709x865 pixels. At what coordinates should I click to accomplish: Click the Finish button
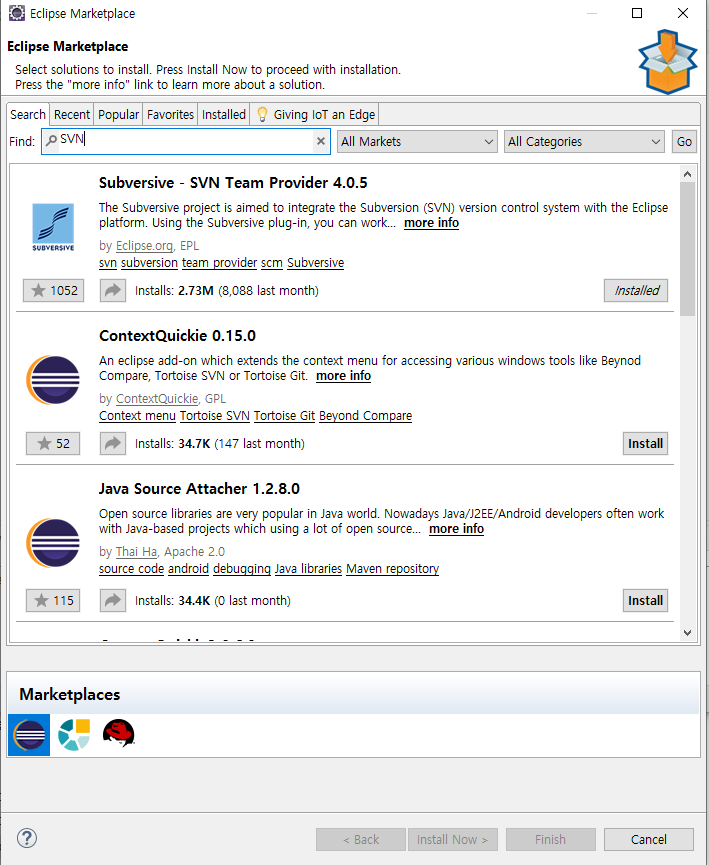[551, 839]
